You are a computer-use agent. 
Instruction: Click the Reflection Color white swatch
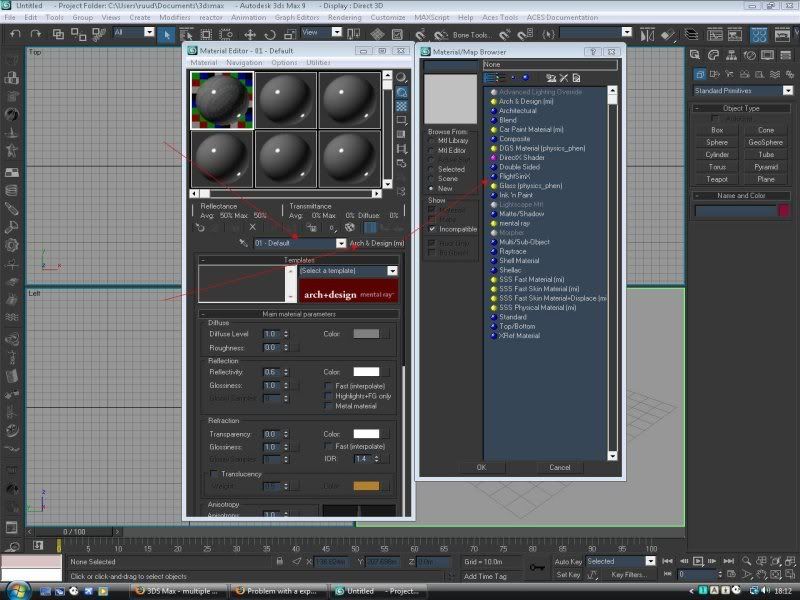point(366,372)
